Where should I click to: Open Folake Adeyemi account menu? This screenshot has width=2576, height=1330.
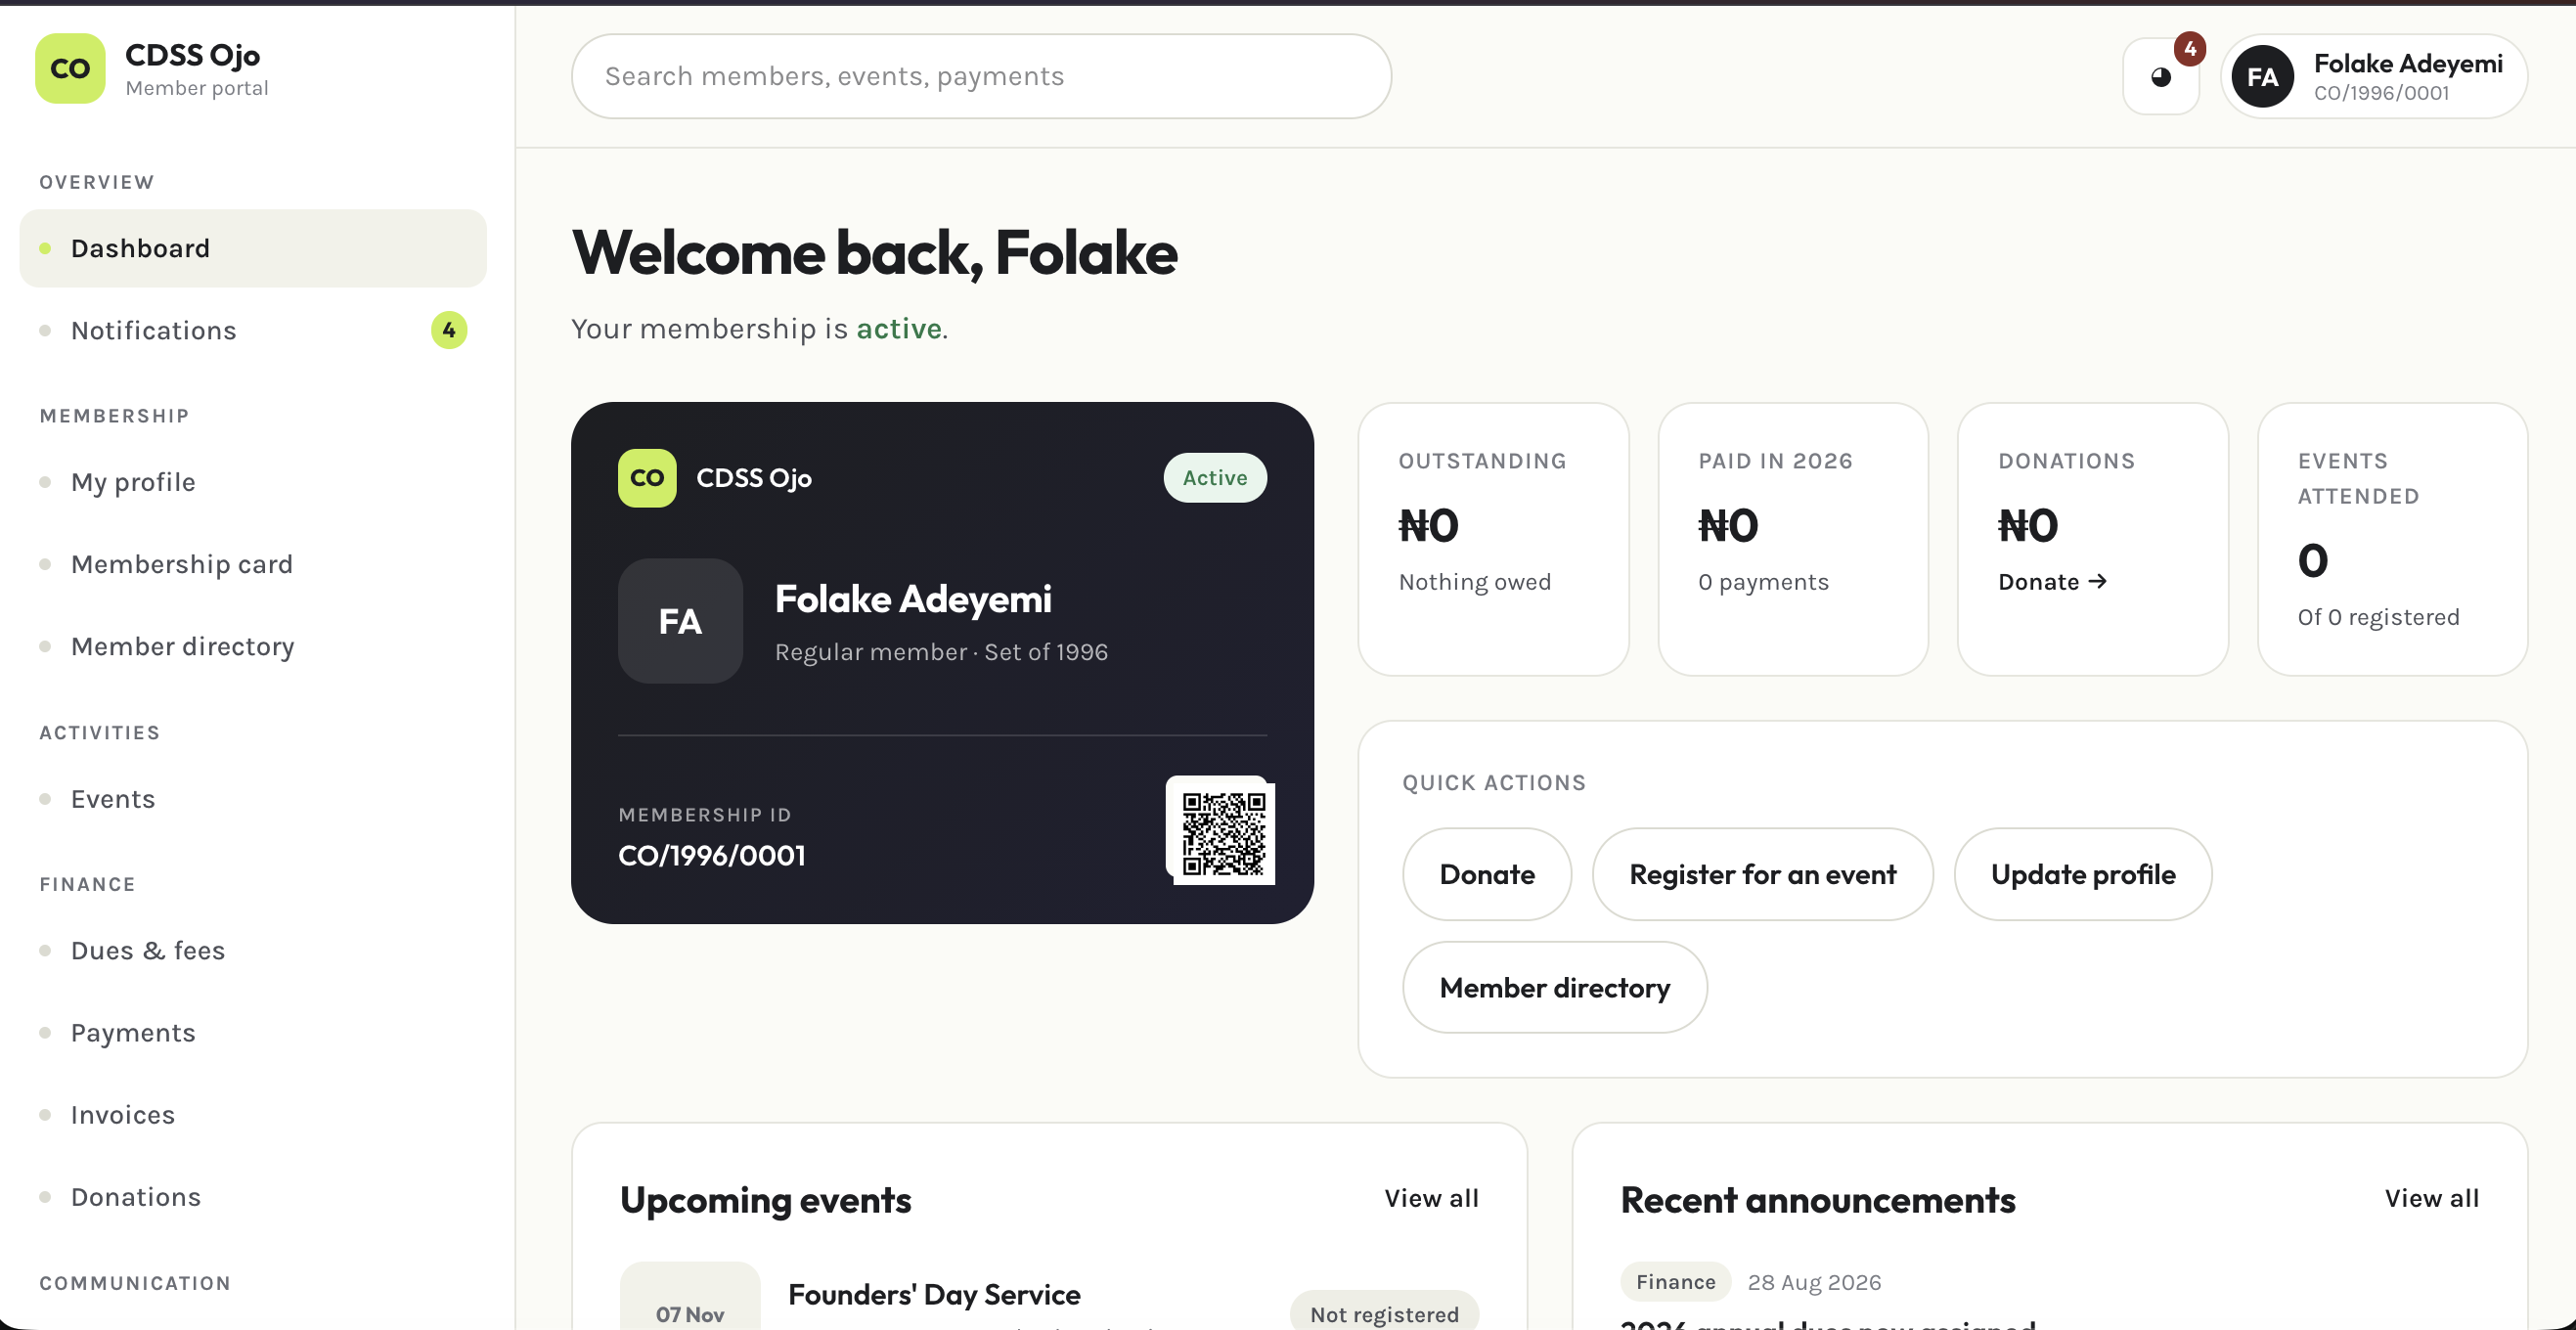coord(2374,77)
